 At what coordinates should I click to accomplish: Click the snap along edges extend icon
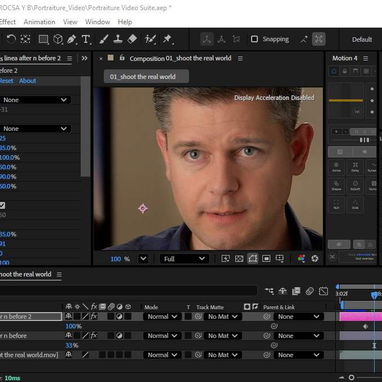tap(304, 39)
